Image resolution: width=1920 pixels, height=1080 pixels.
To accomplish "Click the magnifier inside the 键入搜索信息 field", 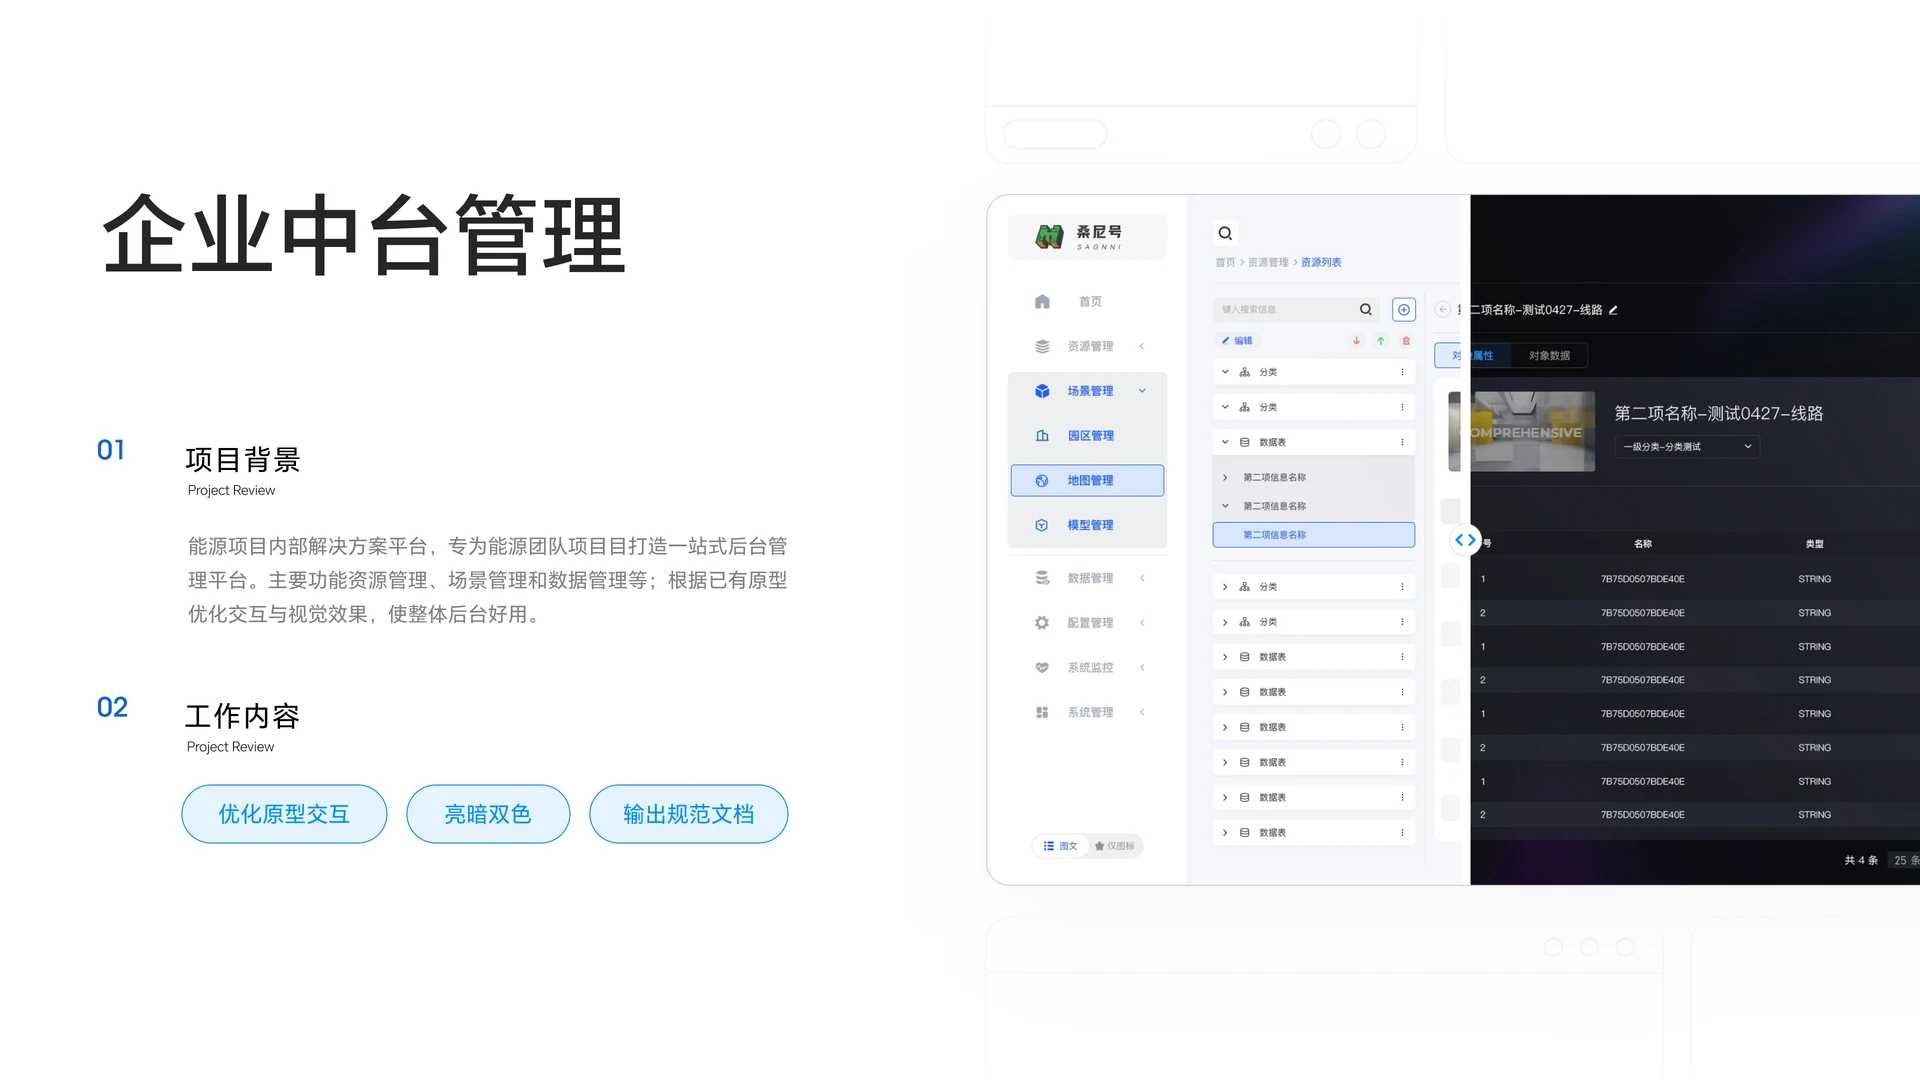I will pos(1366,309).
